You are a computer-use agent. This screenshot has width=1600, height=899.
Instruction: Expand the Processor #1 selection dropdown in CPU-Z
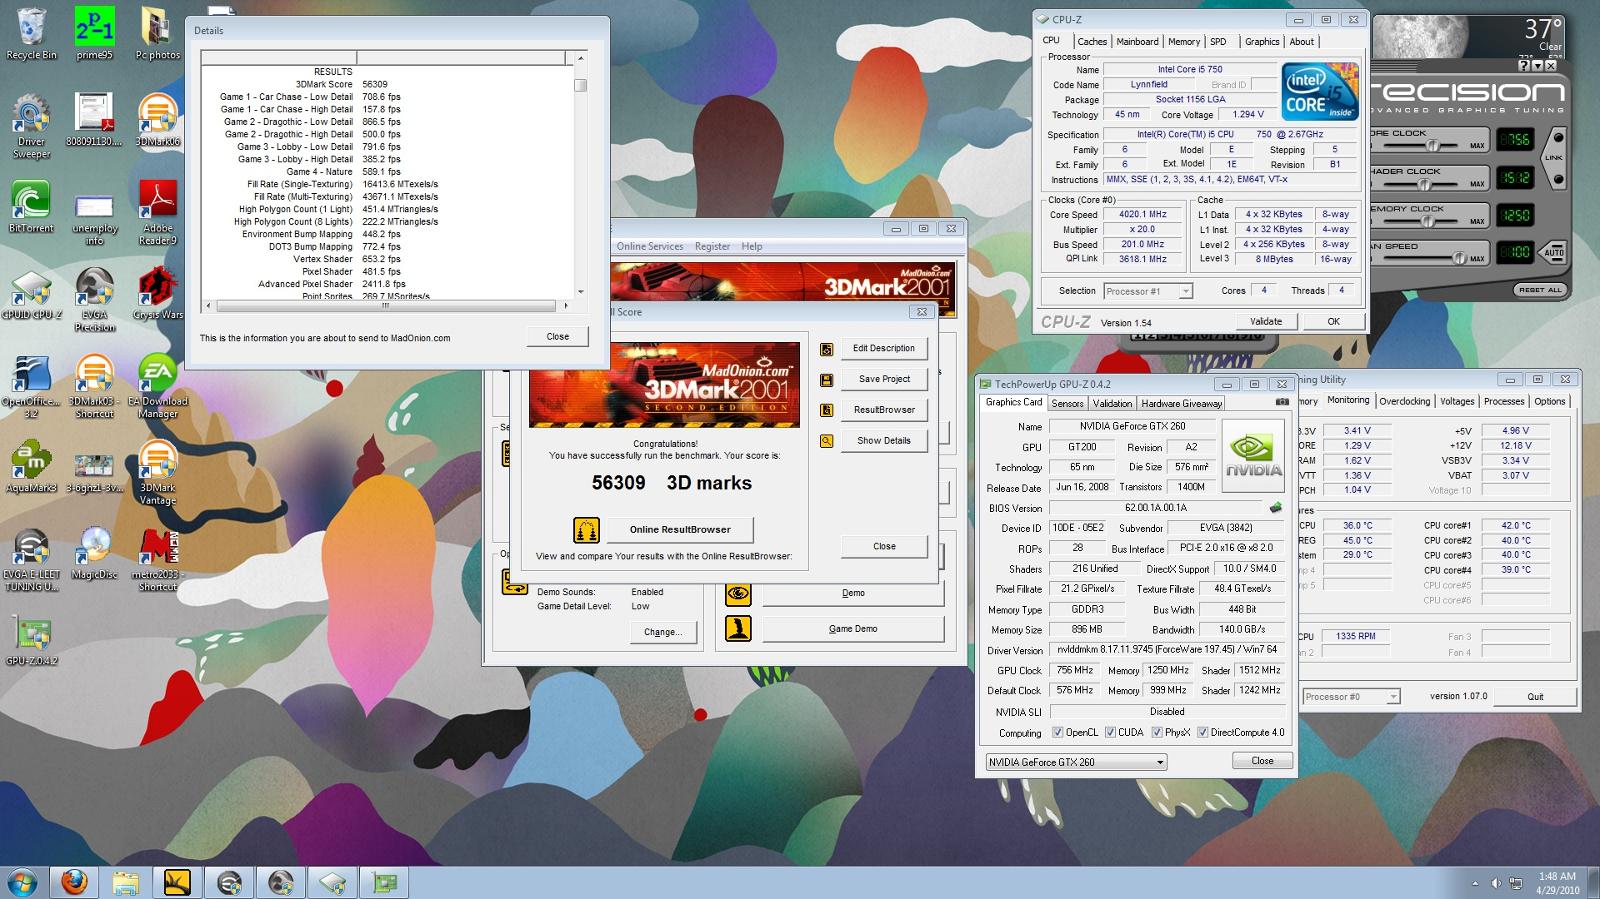tap(1148, 291)
